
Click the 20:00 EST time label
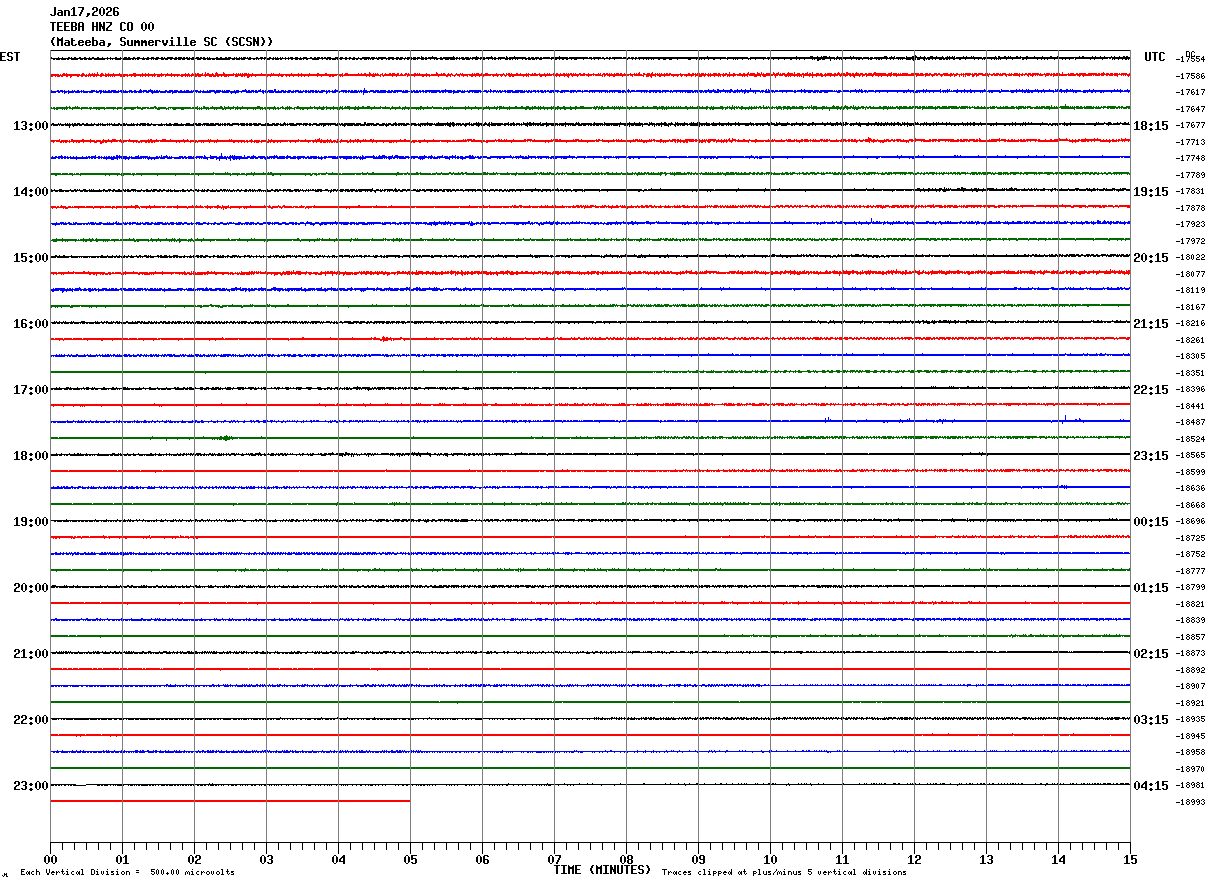[31, 588]
